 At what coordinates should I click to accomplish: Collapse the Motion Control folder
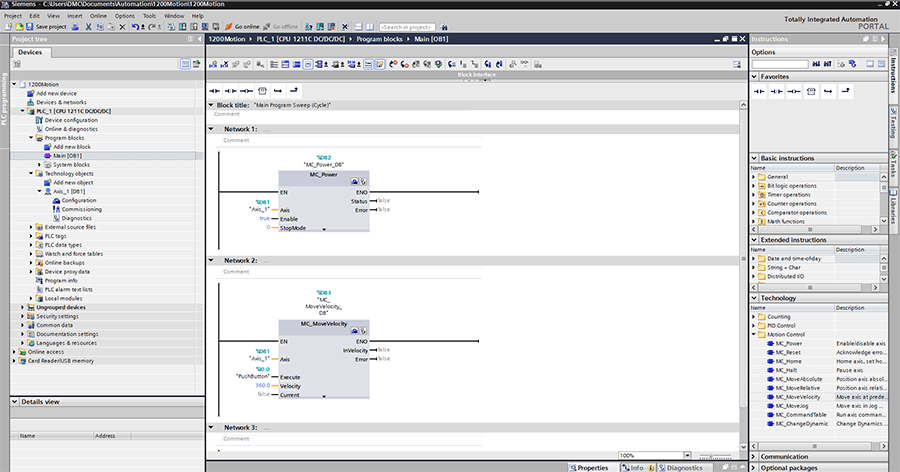pyautogui.click(x=754, y=334)
